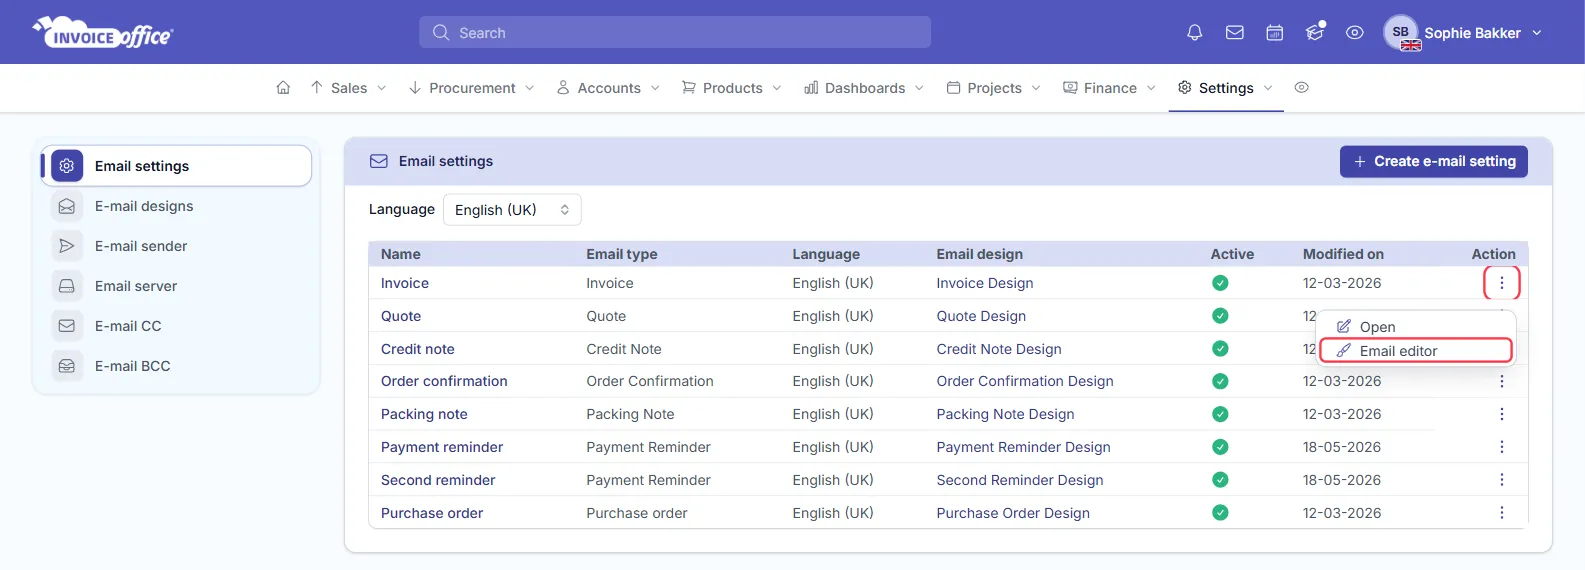Click the Invoice Office logo
Viewport: 1585px width, 570px height.
[103, 33]
